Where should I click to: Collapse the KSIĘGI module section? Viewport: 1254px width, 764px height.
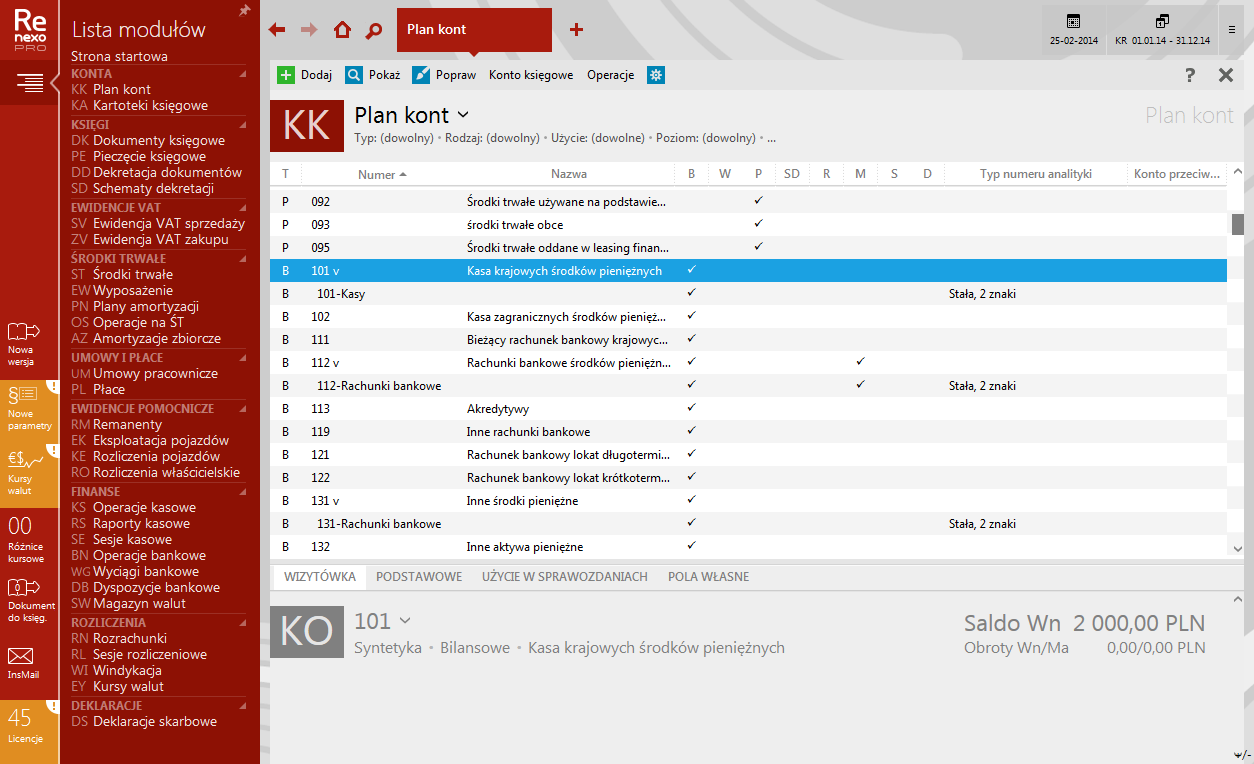(242, 124)
